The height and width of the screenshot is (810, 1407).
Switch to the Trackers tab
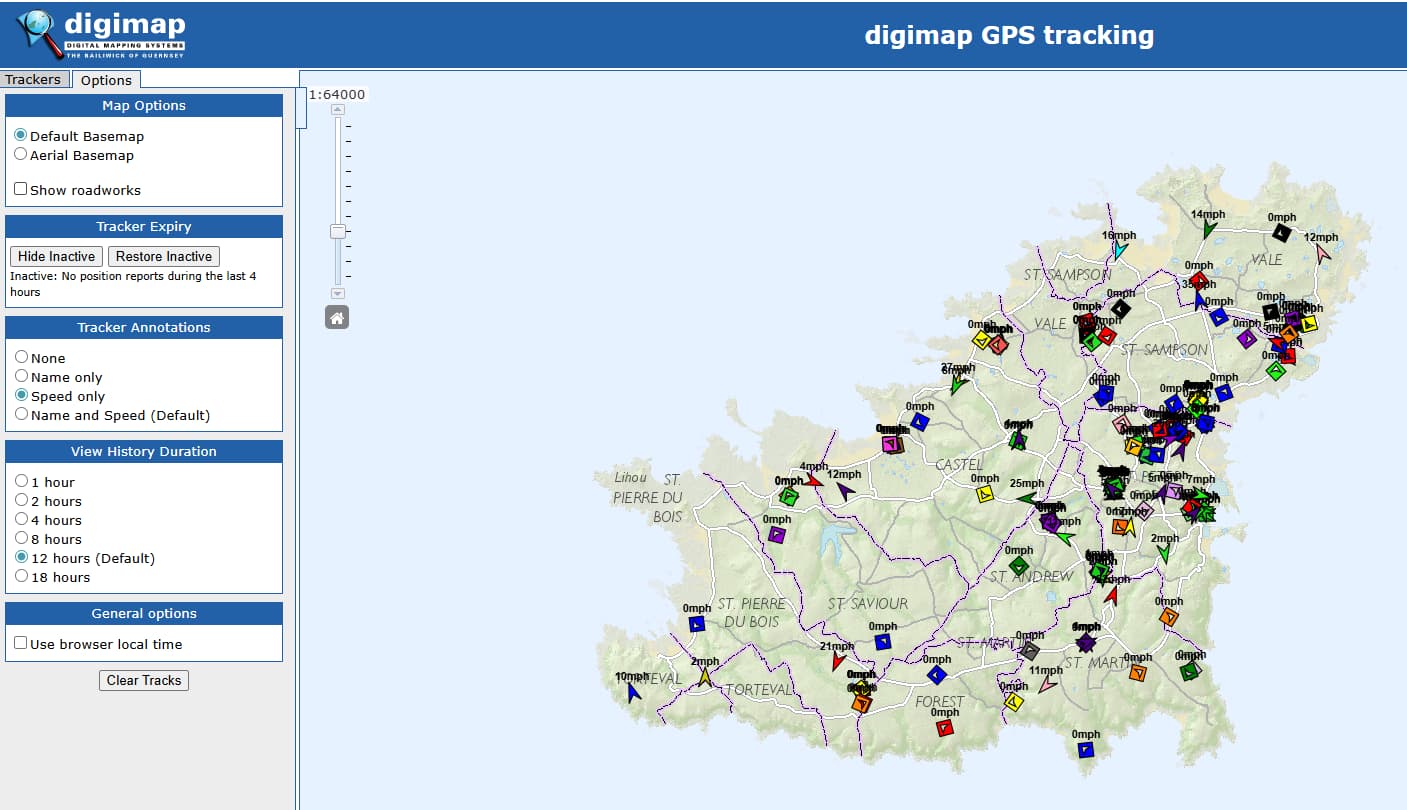[33, 79]
